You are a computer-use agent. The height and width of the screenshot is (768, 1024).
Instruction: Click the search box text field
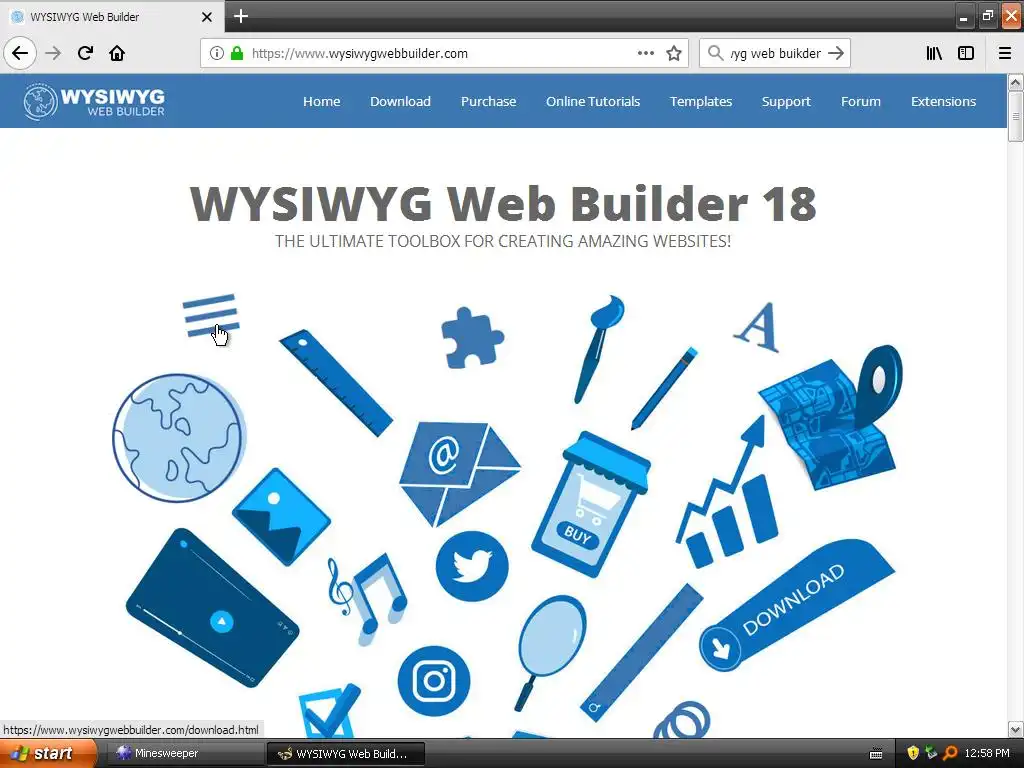click(775, 53)
